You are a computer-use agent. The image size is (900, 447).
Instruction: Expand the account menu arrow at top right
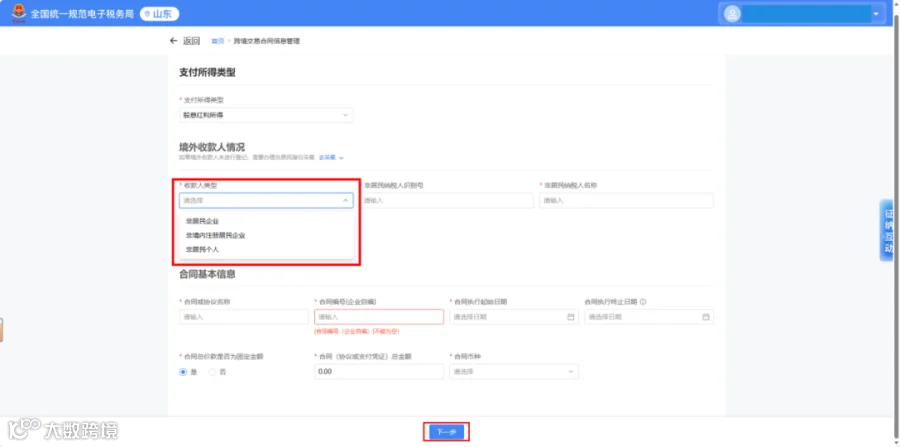[x=876, y=14]
